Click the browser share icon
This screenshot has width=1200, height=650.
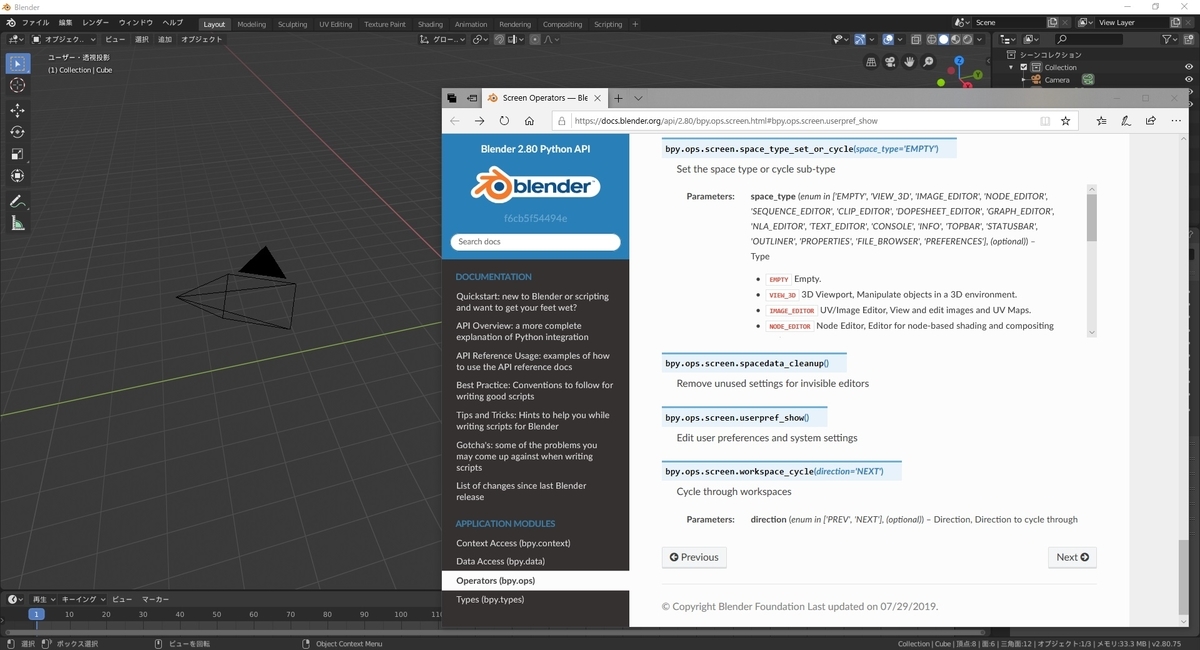(1151, 120)
